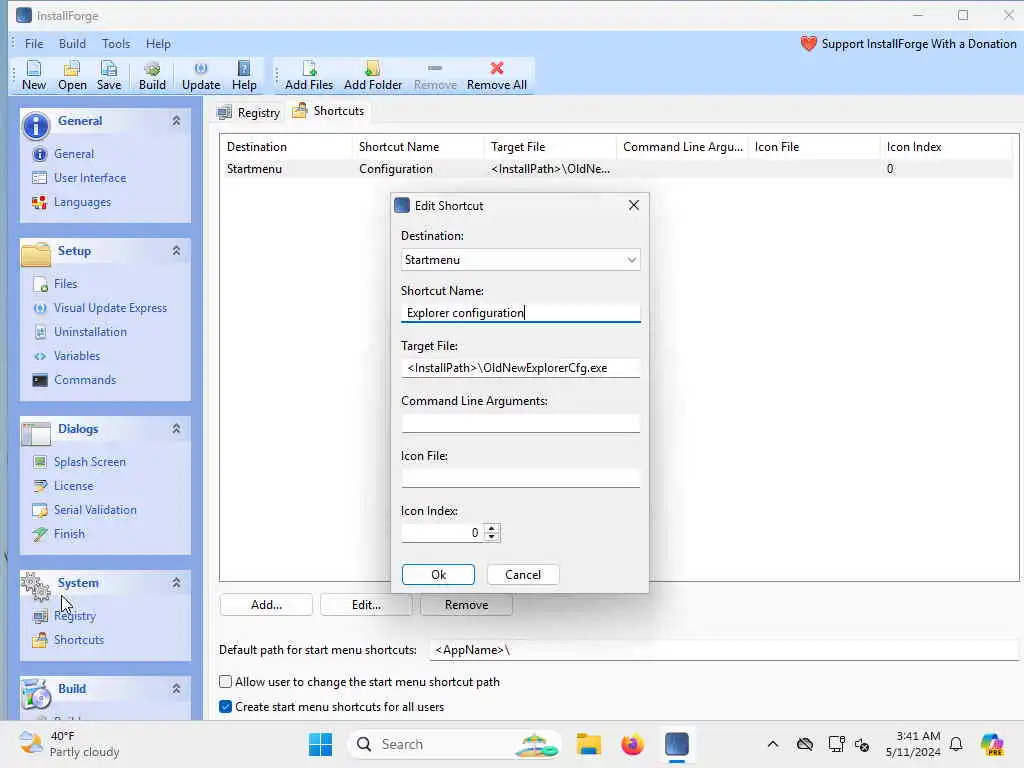Viewport: 1024px width, 768px height.
Task: Click the Target File input field
Action: [x=520, y=368]
